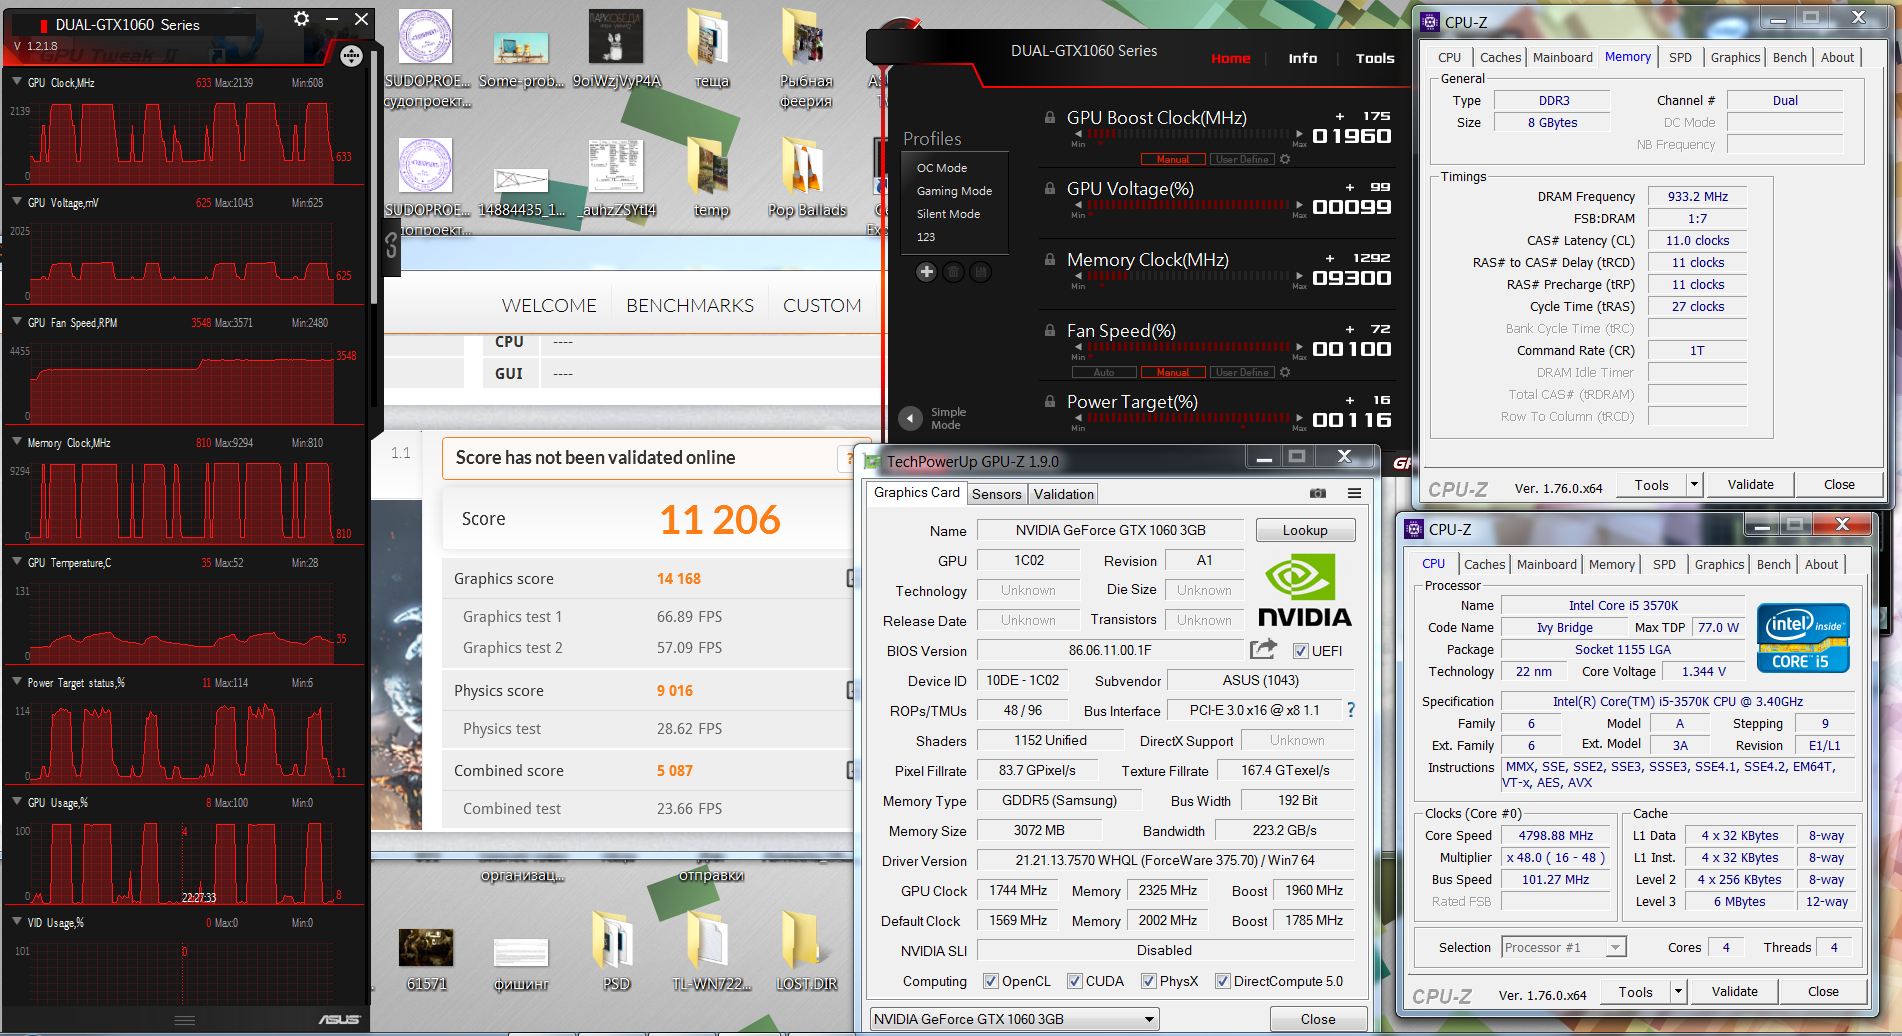
Task: Open settings gear in GPU Tweak monitor window
Action: (x=301, y=19)
